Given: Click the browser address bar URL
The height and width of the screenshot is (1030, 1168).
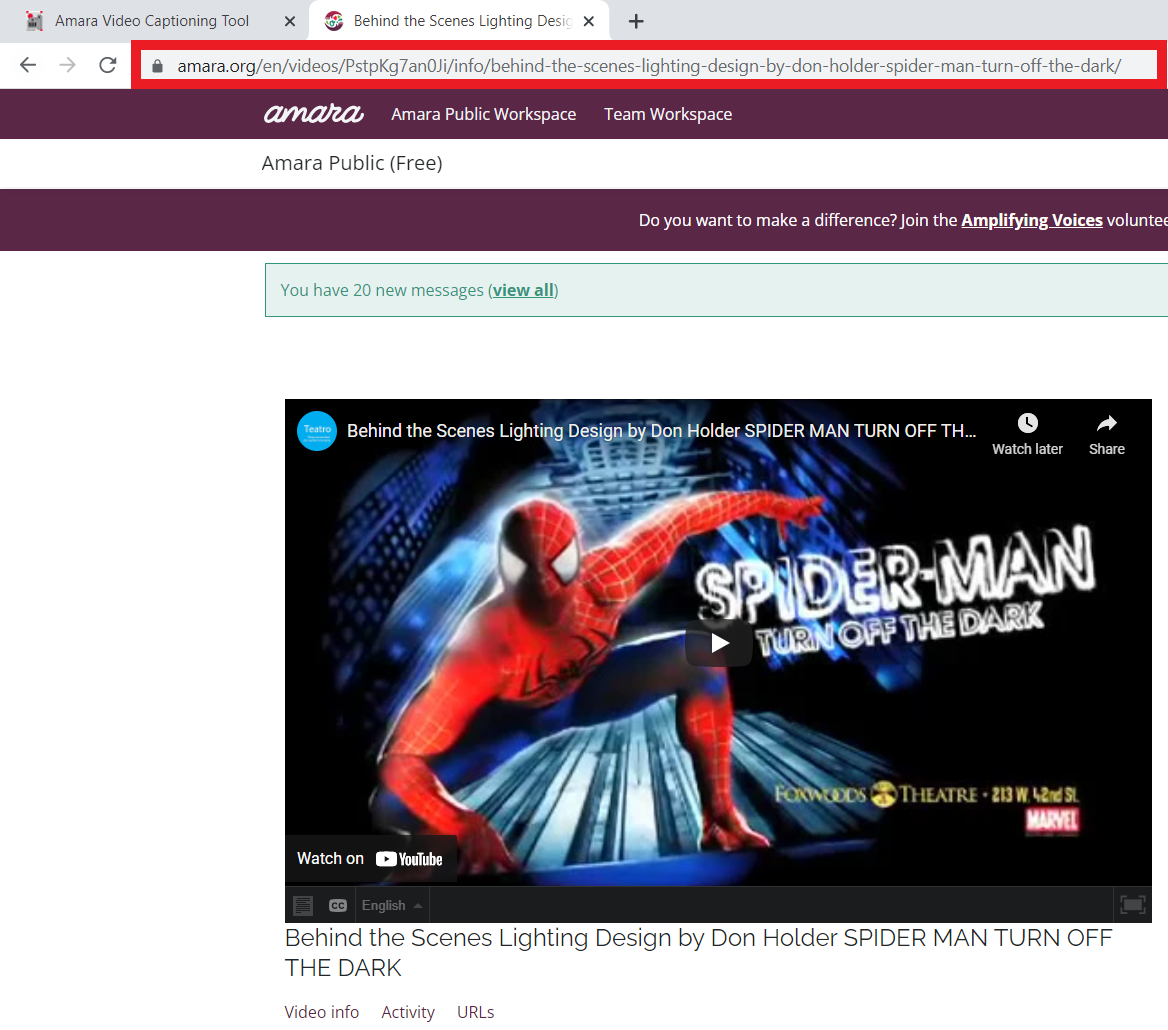Looking at the screenshot, I should click(648, 66).
